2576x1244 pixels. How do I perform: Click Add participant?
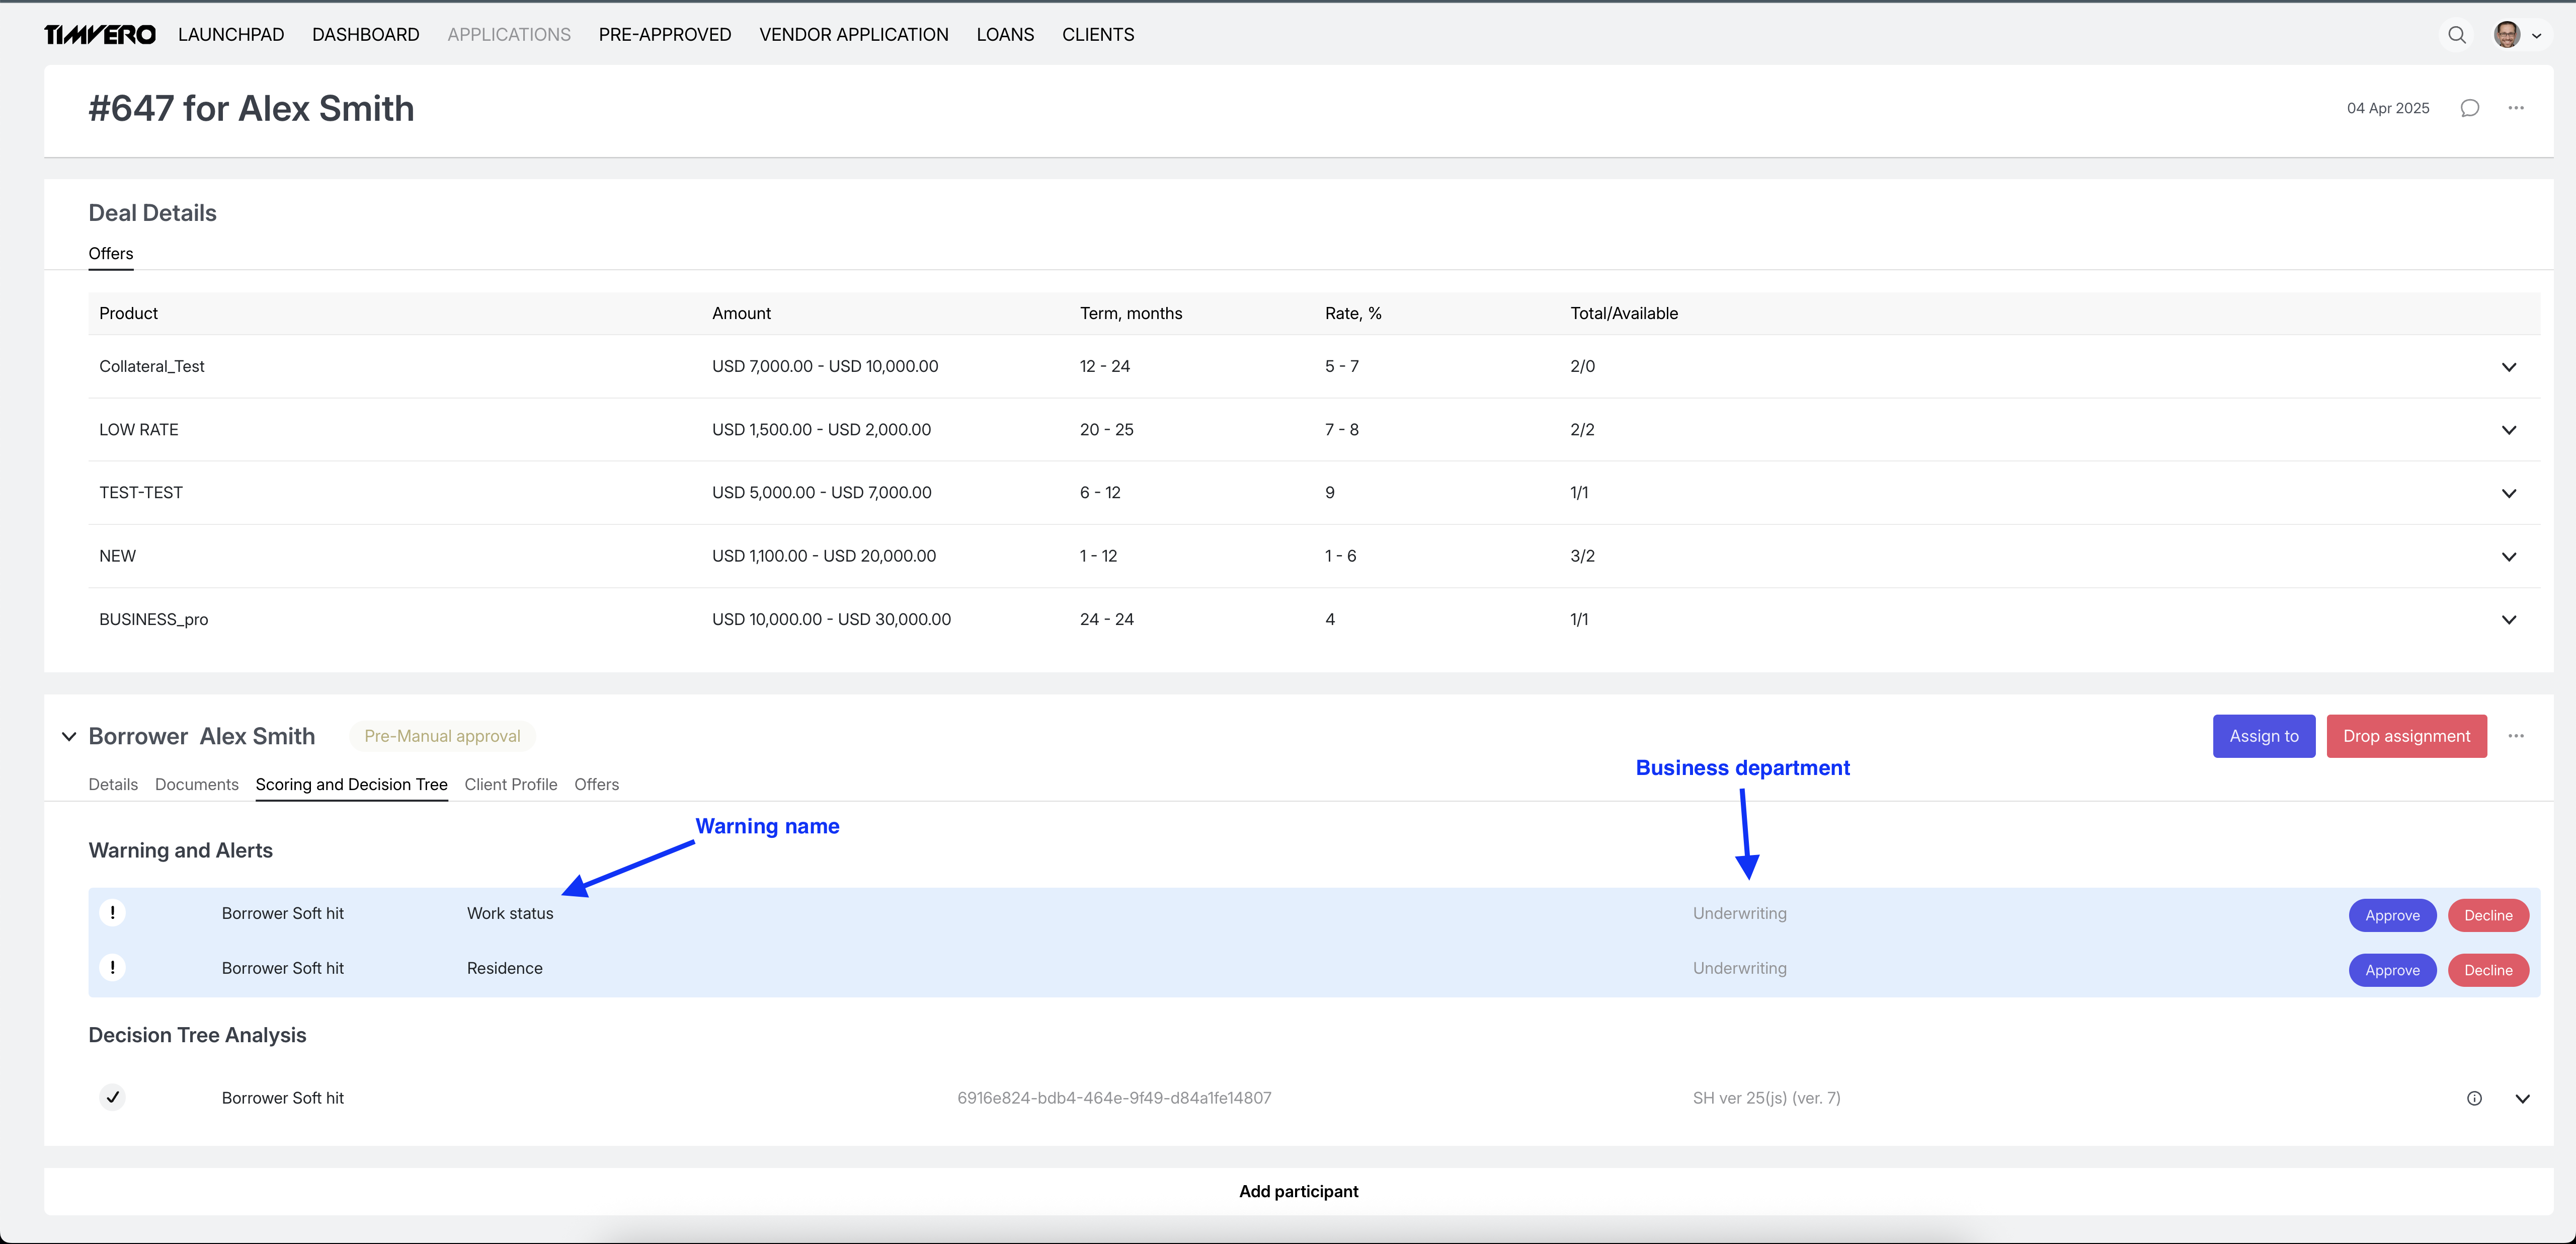pyautogui.click(x=1298, y=1191)
